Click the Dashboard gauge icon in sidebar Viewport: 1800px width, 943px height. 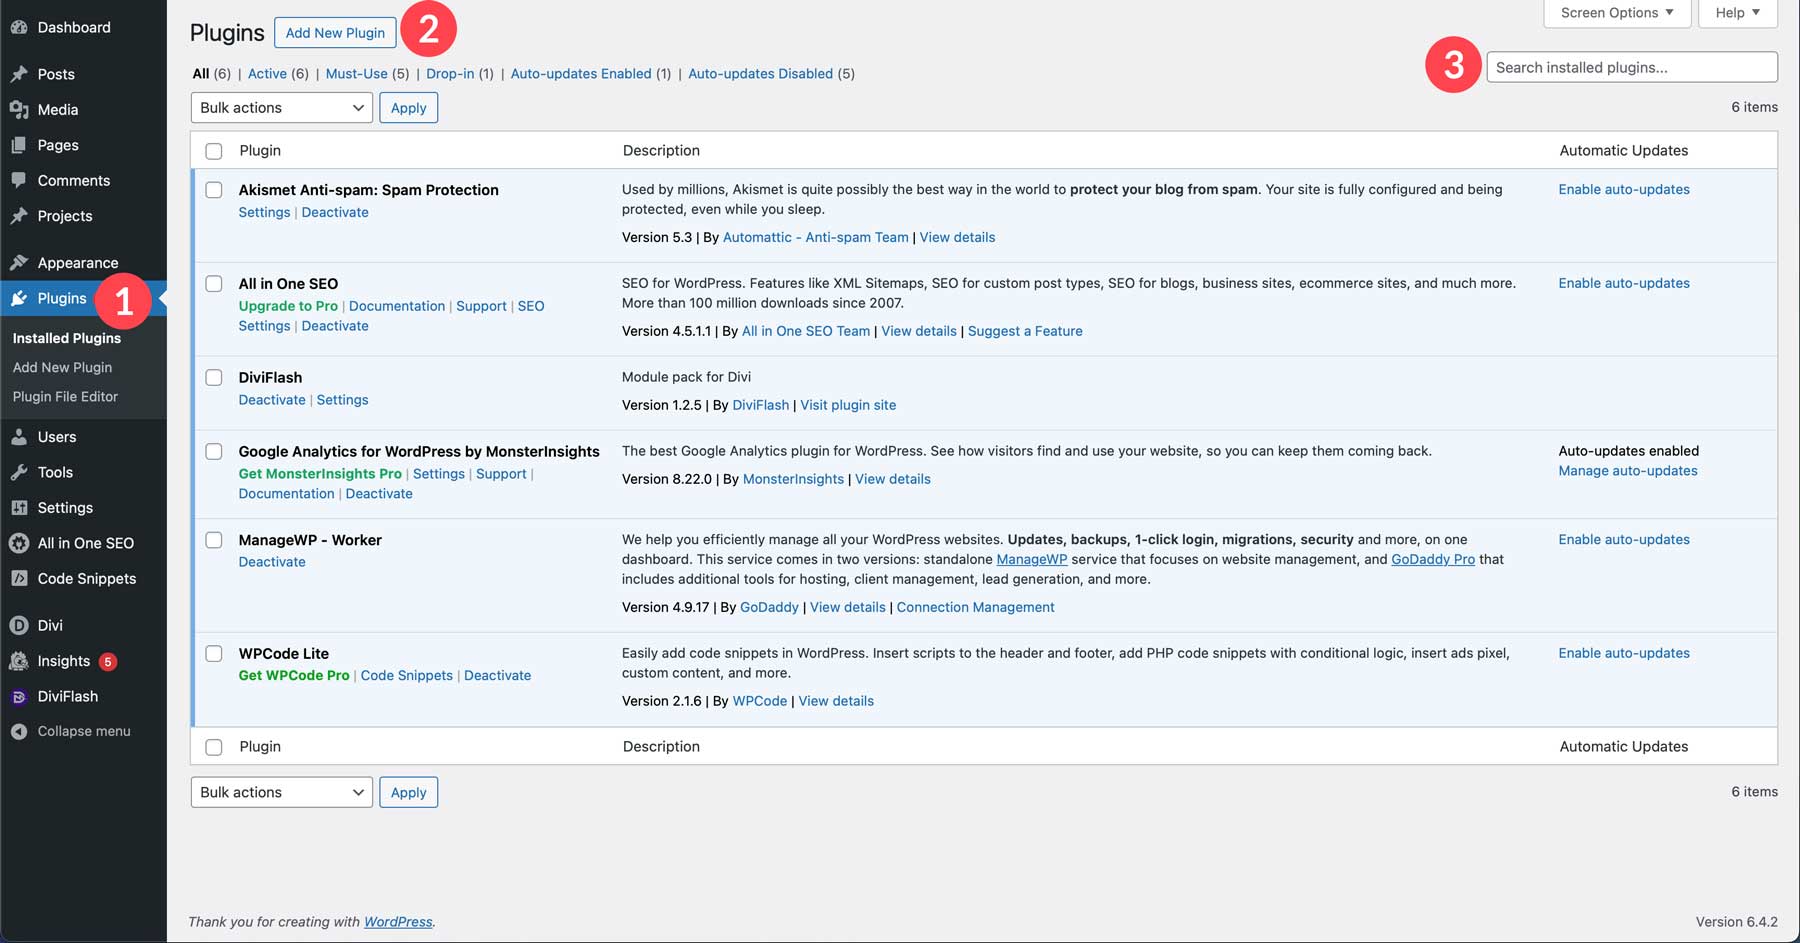[x=19, y=27]
